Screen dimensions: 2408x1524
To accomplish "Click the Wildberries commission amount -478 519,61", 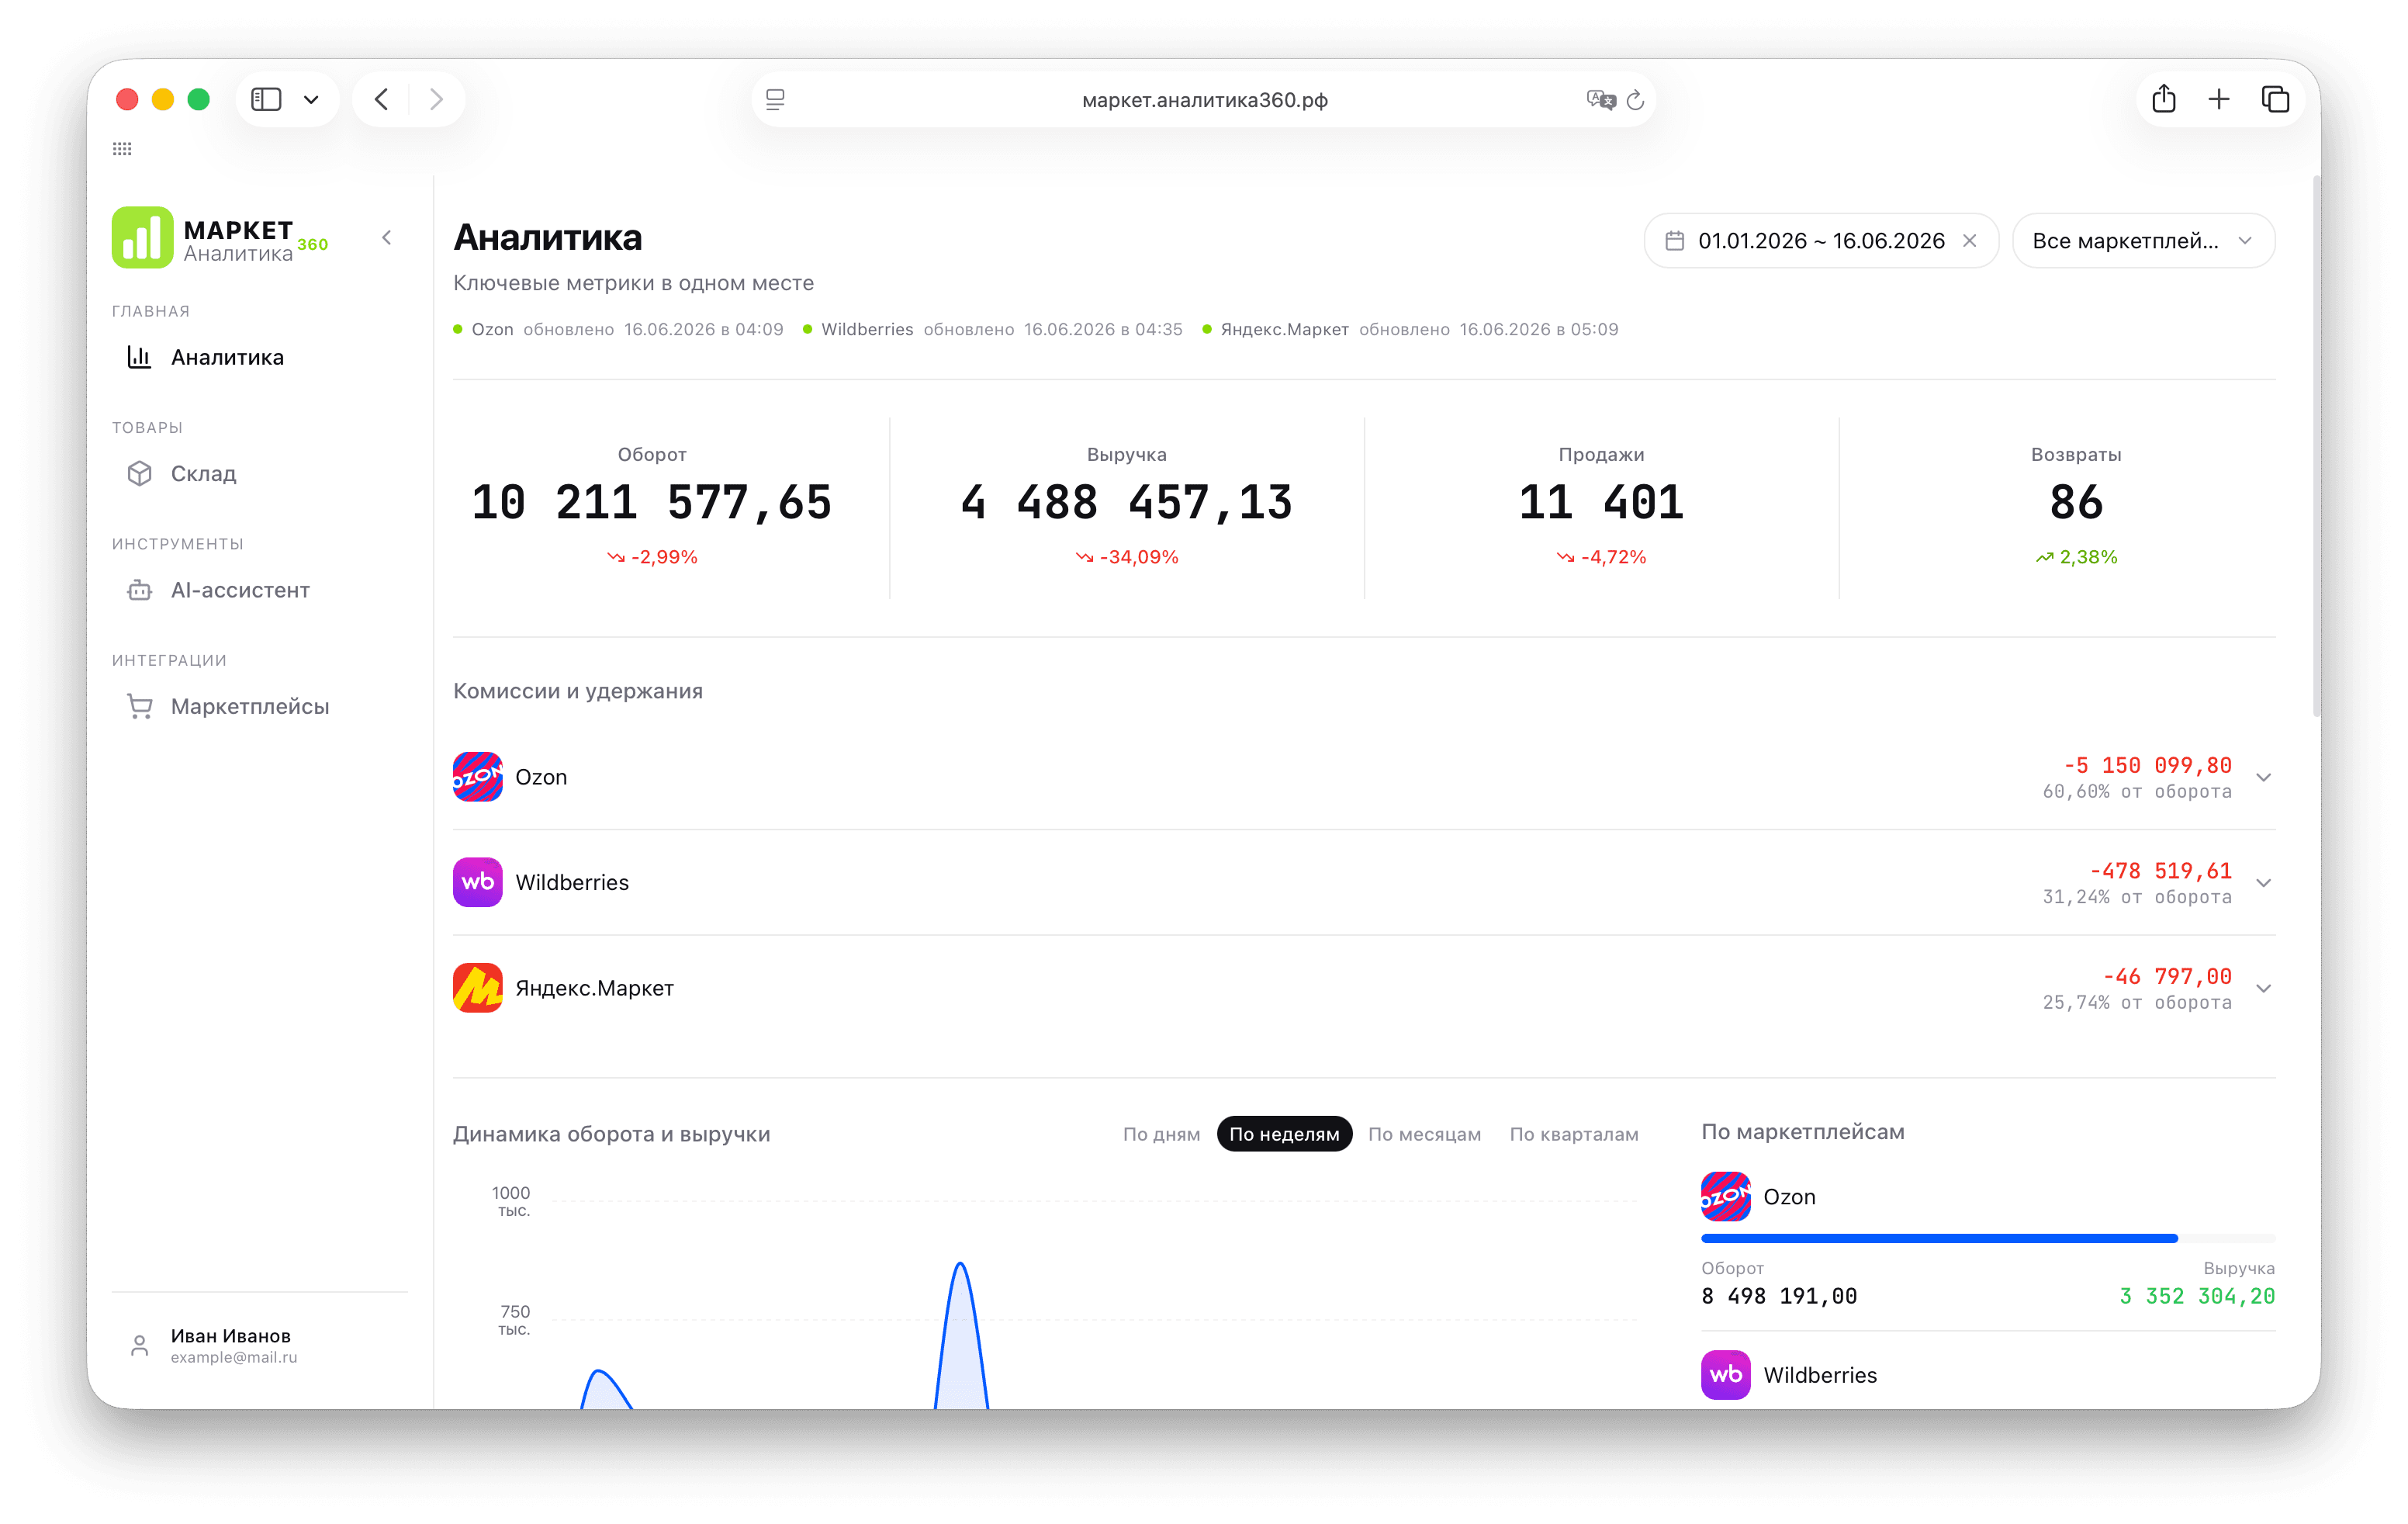I will point(2160,870).
